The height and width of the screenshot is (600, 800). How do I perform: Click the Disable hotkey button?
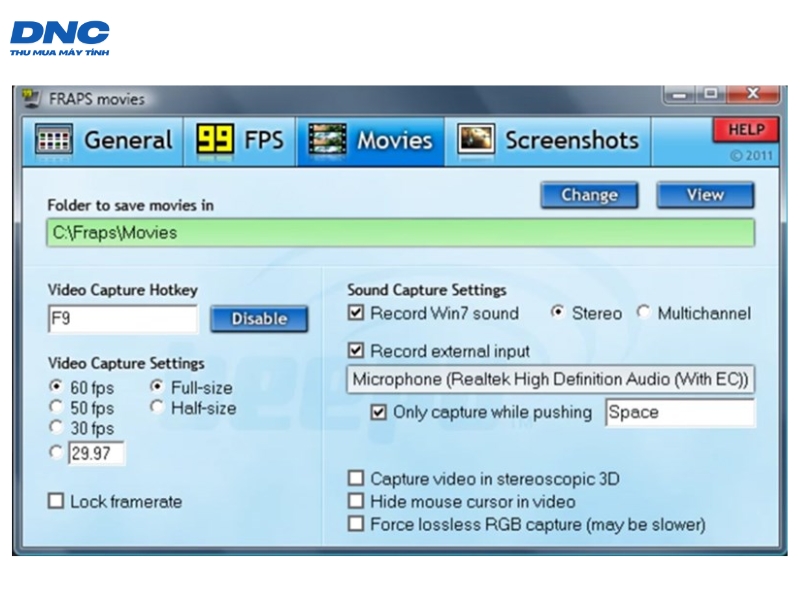point(259,319)
